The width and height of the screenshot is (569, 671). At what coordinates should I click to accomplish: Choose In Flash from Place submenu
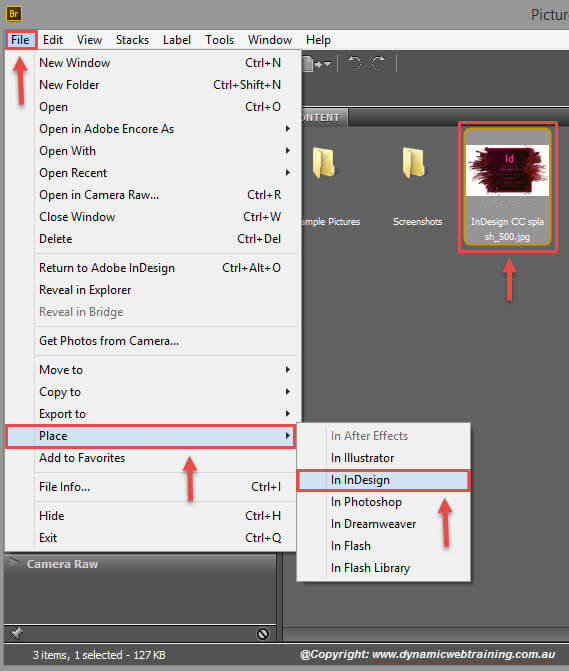[x=383, y=546]
